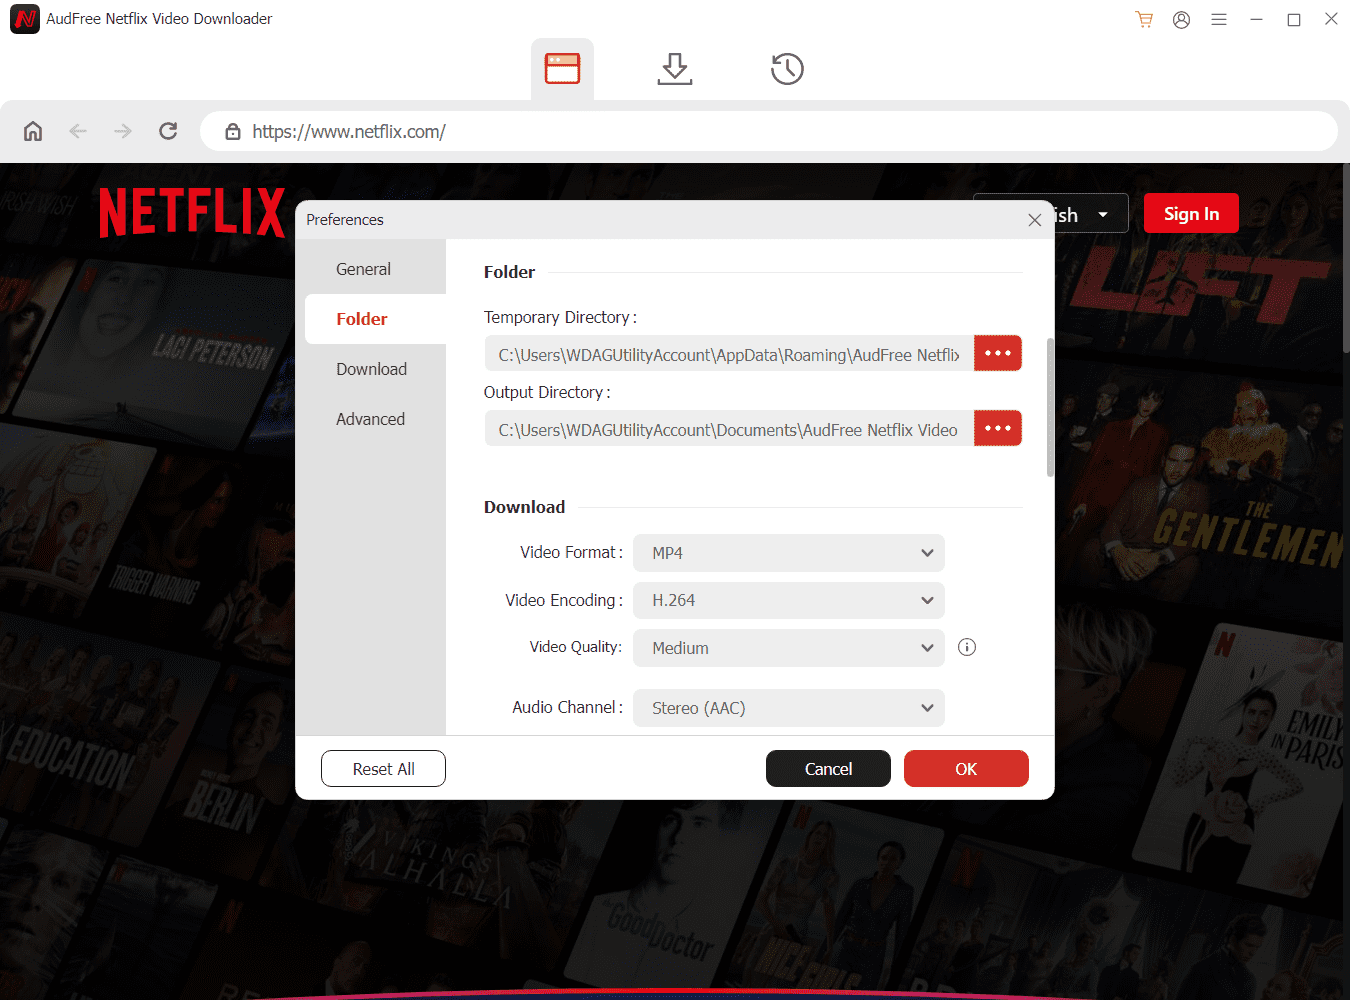Open the browser tab view icon
This screenshot has height=1000, width=1350.
[562, 68]
